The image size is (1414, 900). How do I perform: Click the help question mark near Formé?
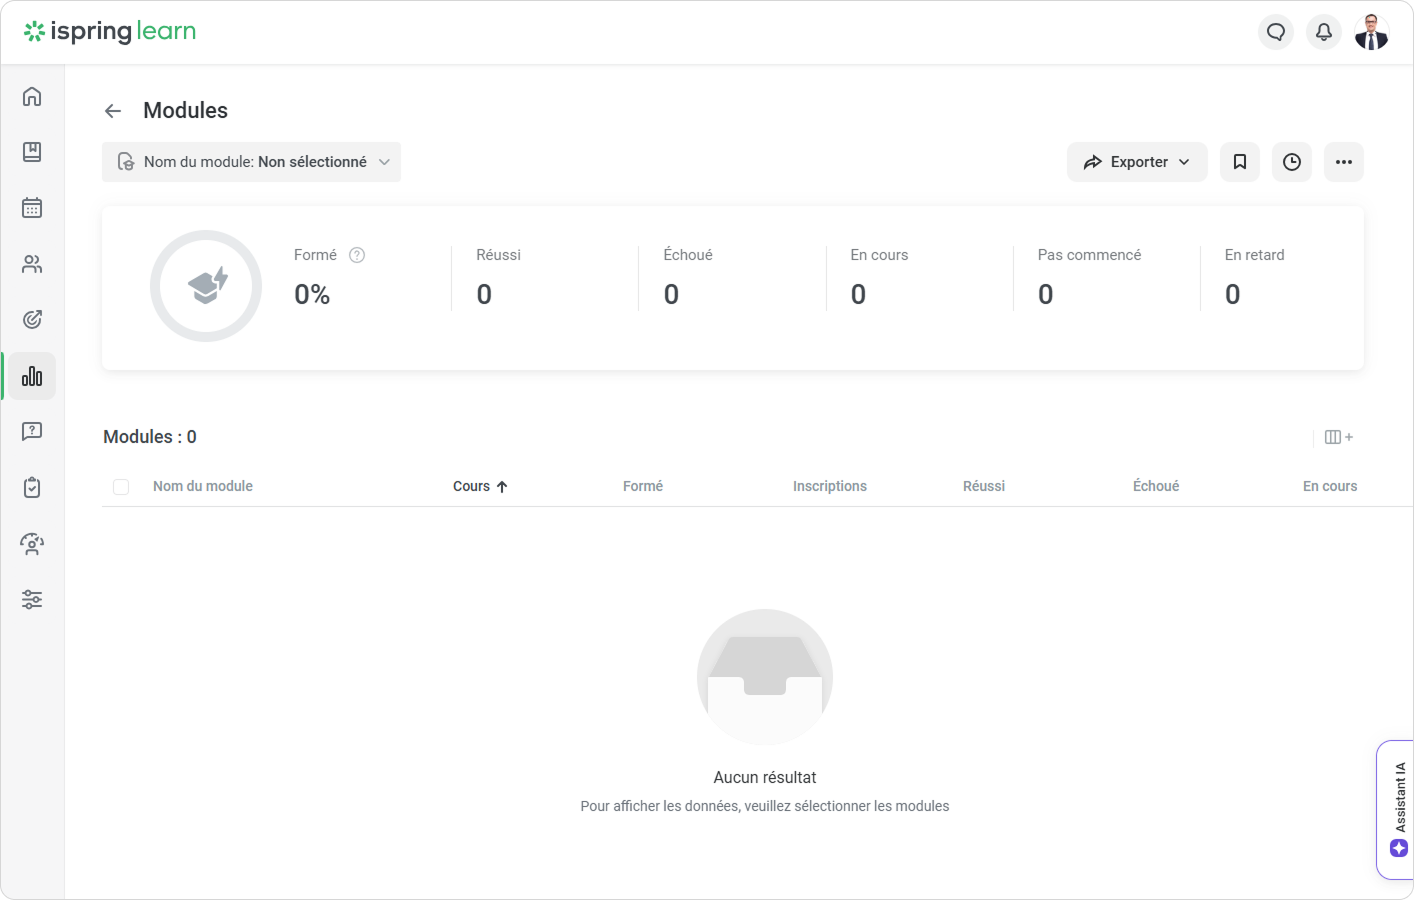pos(357,255)
